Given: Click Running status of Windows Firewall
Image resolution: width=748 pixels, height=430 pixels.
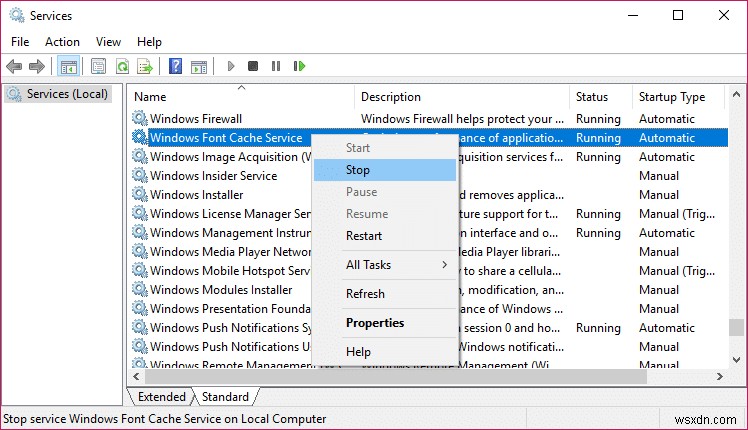Looking at the screenshot, I should coord(598,119).
